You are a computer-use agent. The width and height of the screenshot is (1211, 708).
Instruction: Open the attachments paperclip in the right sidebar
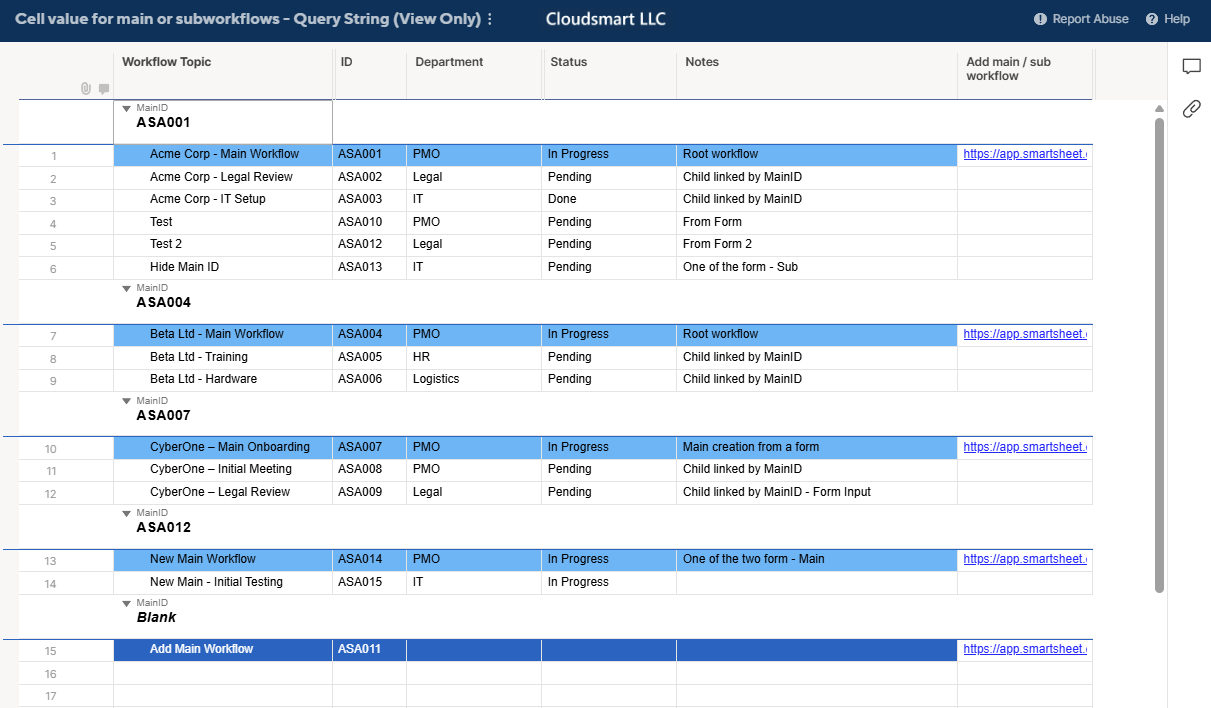(x=1191, y=109)
